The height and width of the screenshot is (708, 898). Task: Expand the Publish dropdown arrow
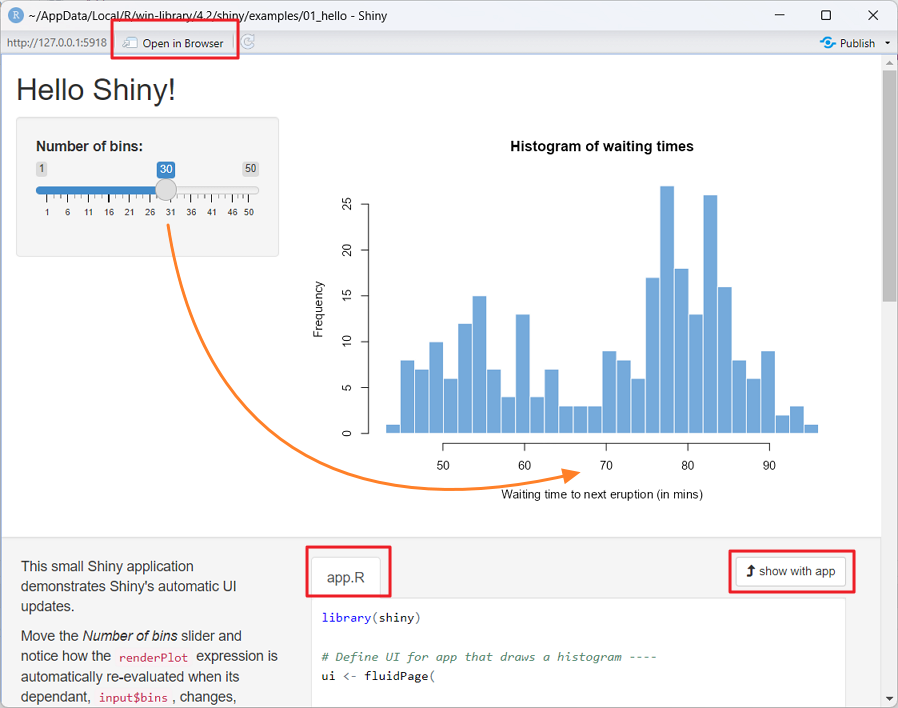(886, 43)
